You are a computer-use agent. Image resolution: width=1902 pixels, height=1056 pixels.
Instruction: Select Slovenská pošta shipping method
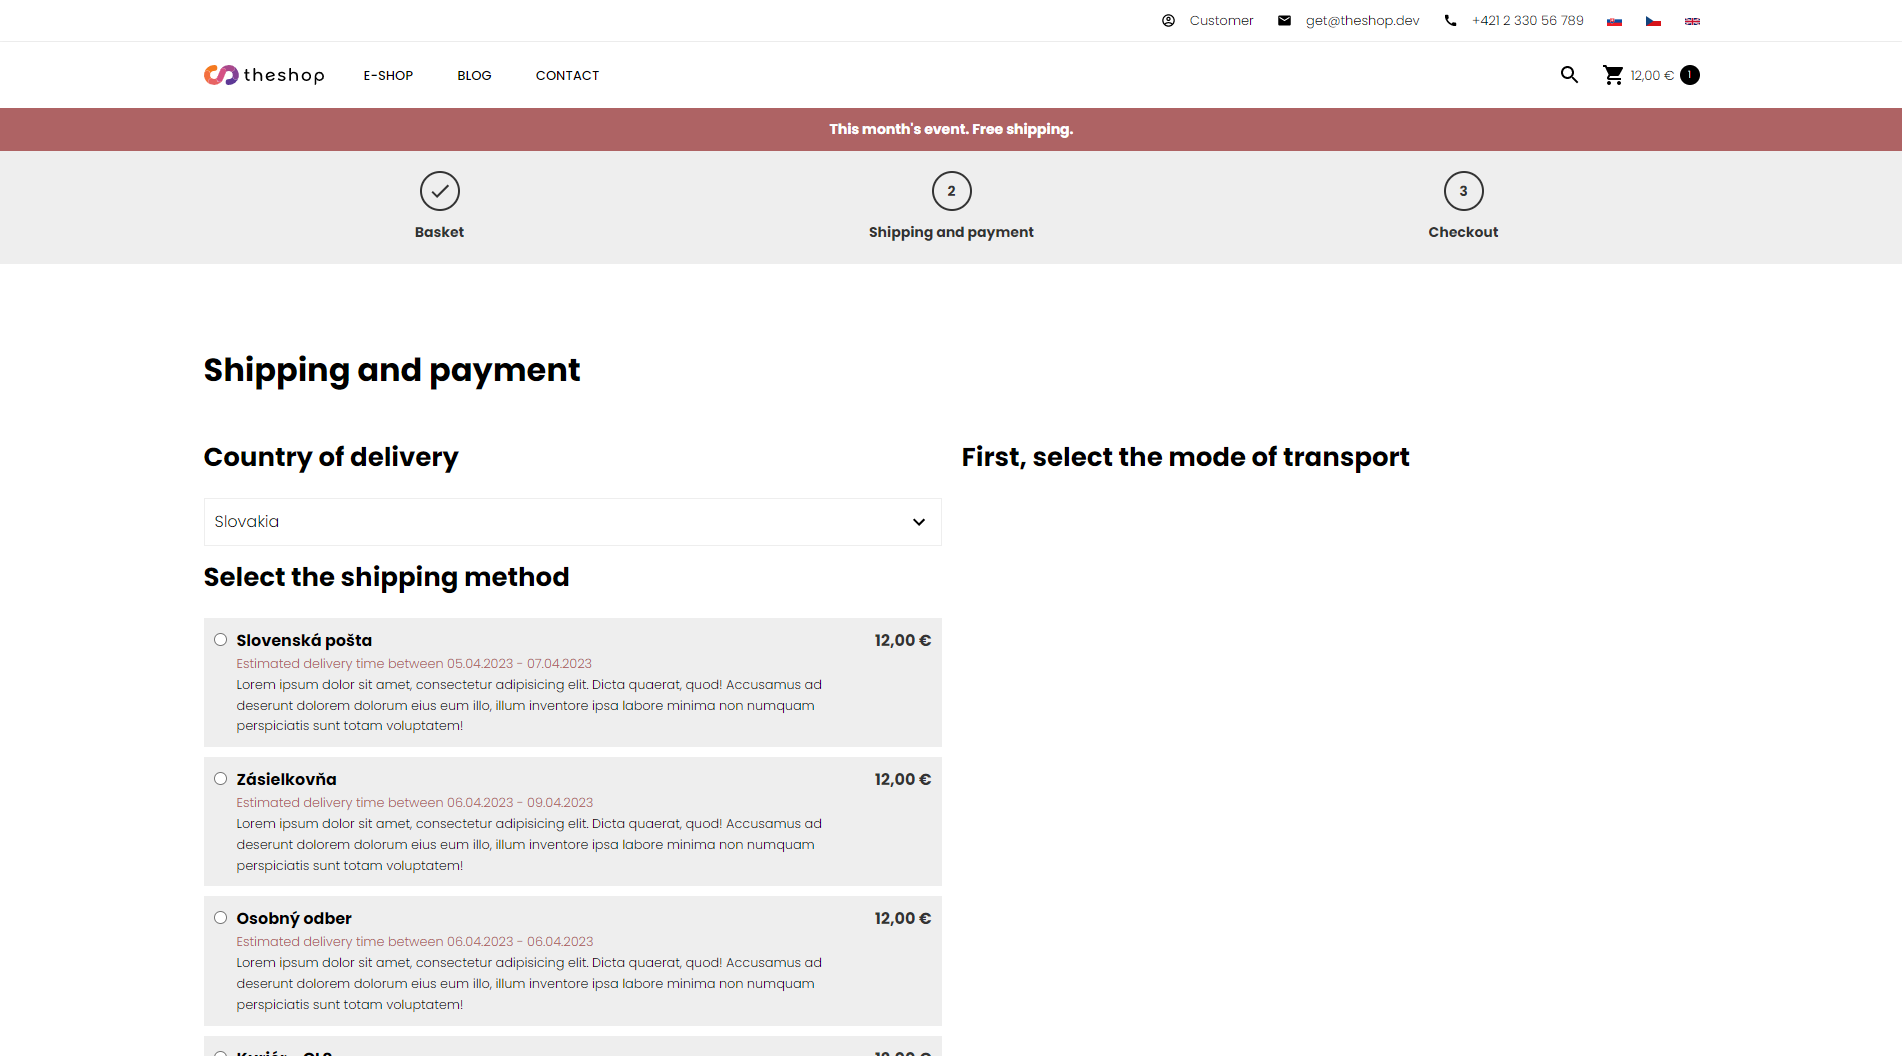[x=220, y=640]
